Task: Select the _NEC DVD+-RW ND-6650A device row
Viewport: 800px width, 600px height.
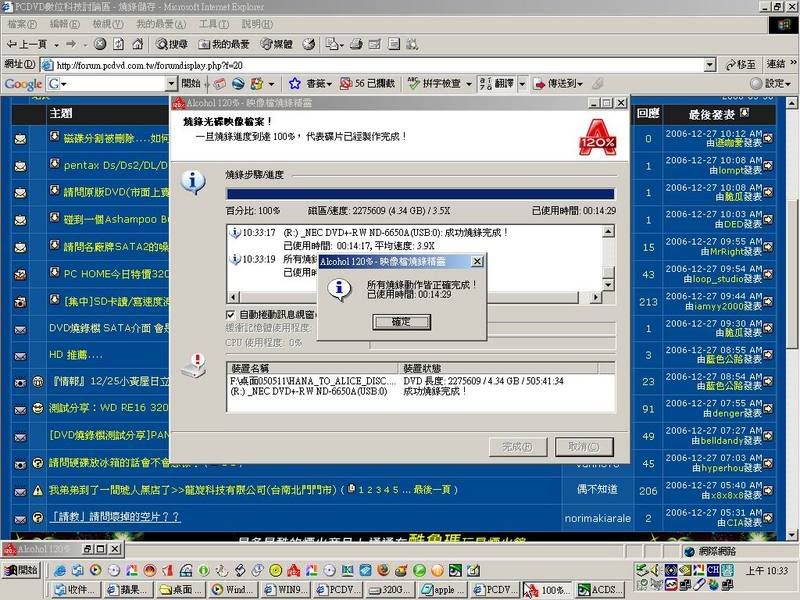Action: pos(421,391)
